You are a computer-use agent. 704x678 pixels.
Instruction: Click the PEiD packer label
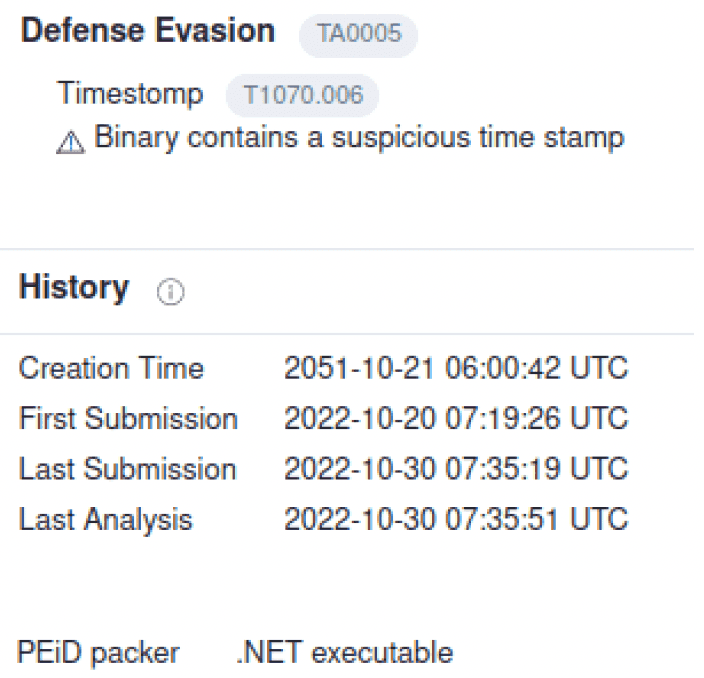99,653
